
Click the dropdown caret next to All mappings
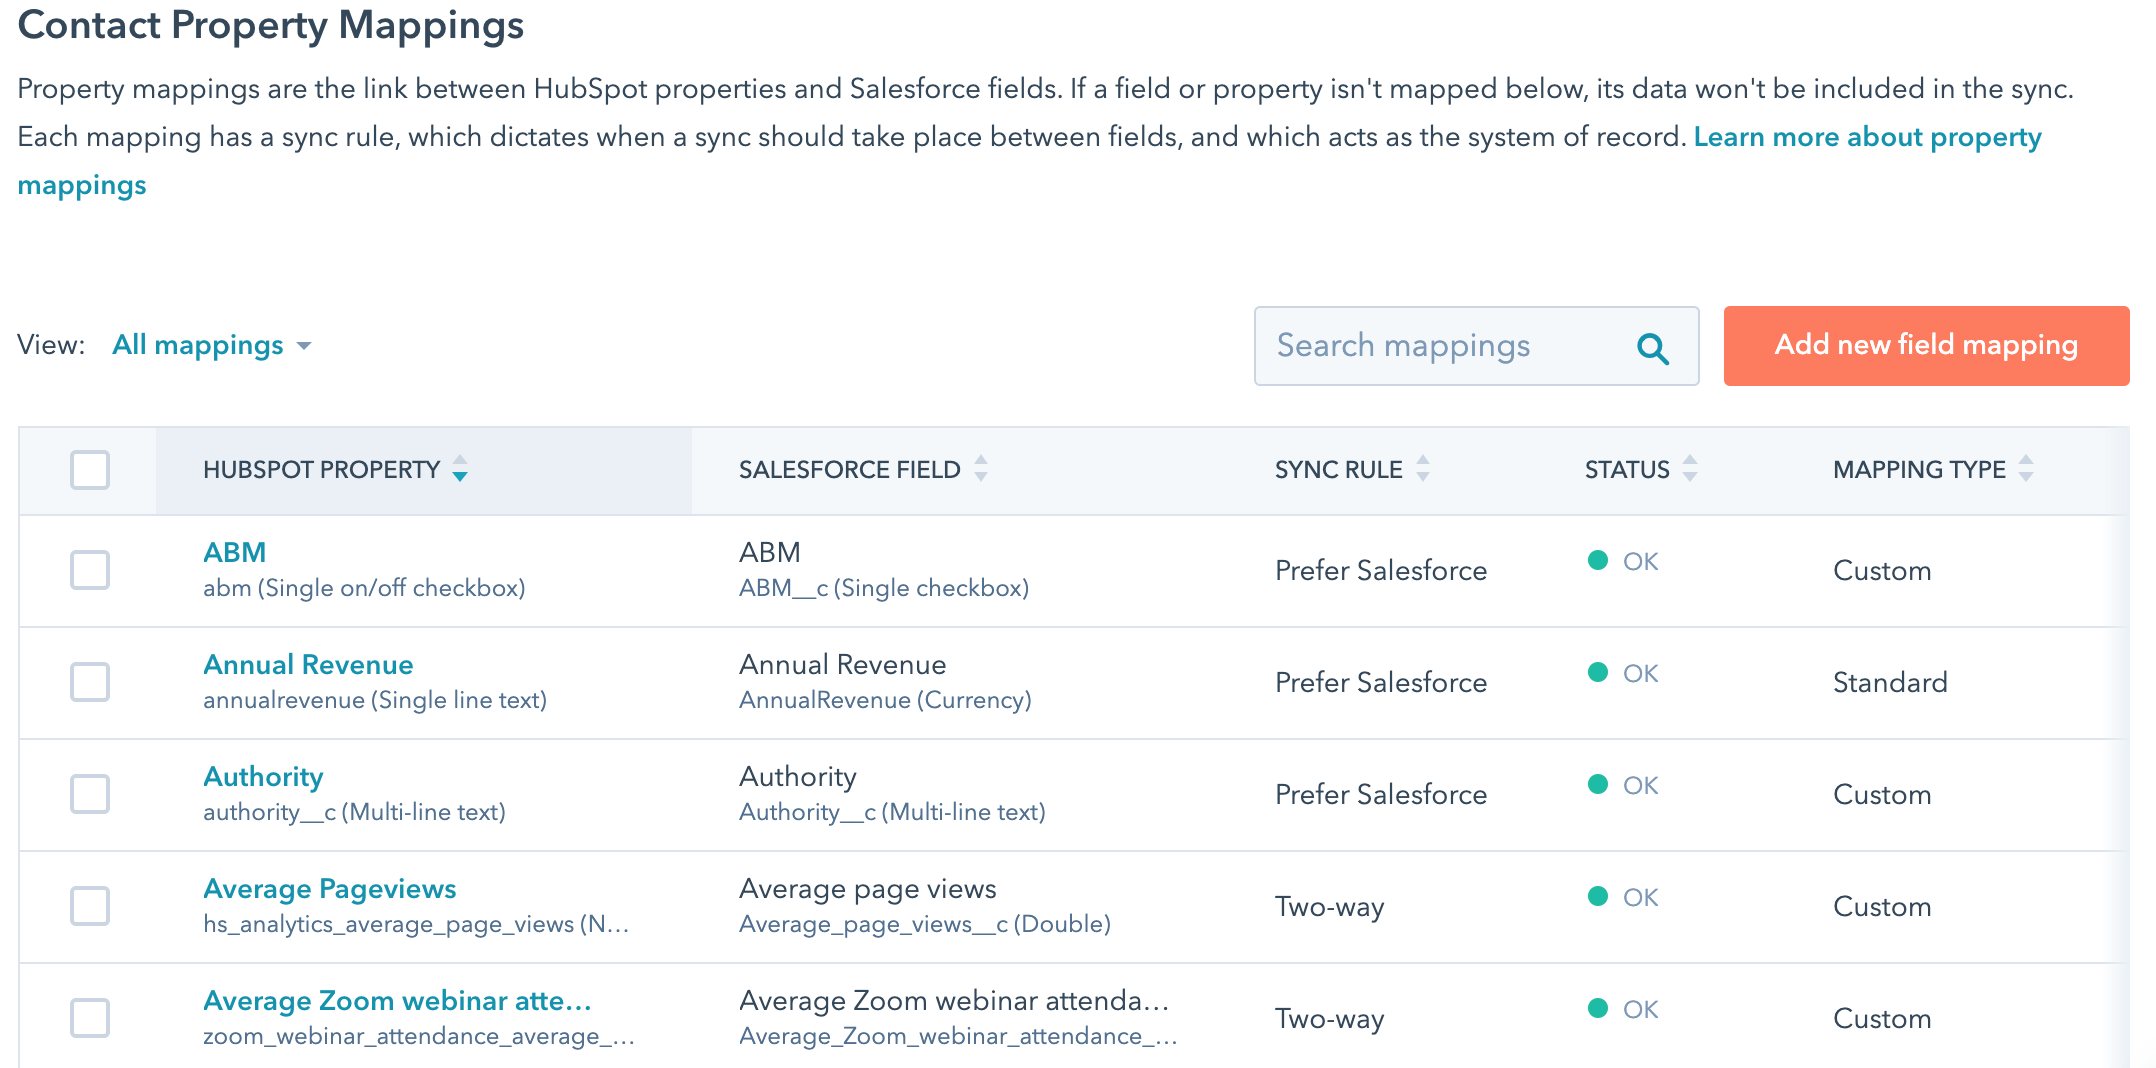pyautogui.click(x=304, y=346)
